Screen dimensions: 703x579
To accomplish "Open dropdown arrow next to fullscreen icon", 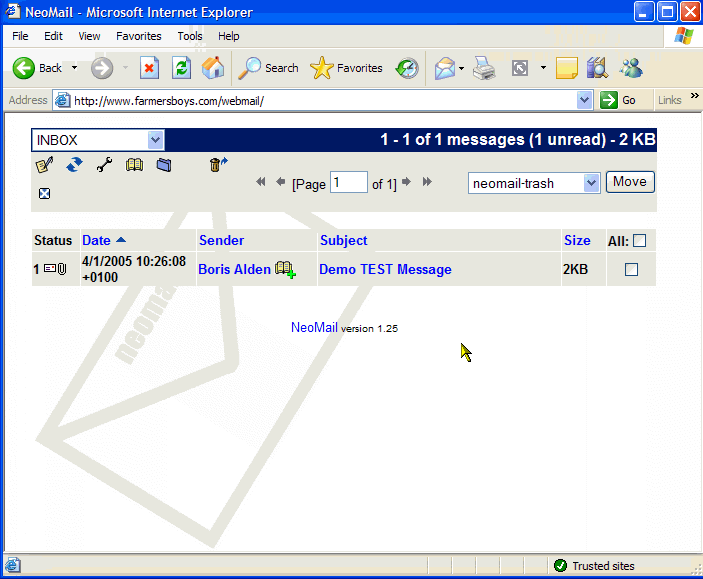I will coord(543,68).
